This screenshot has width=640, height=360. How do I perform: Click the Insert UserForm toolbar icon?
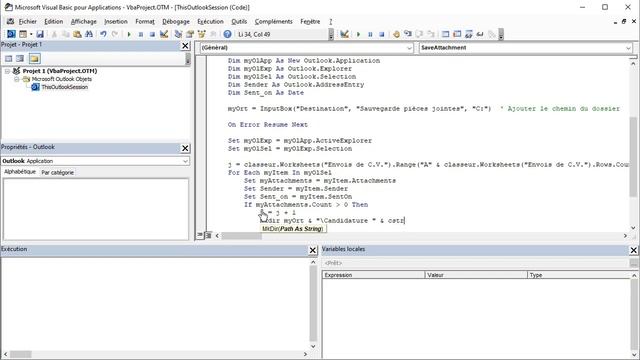(23, 34)
